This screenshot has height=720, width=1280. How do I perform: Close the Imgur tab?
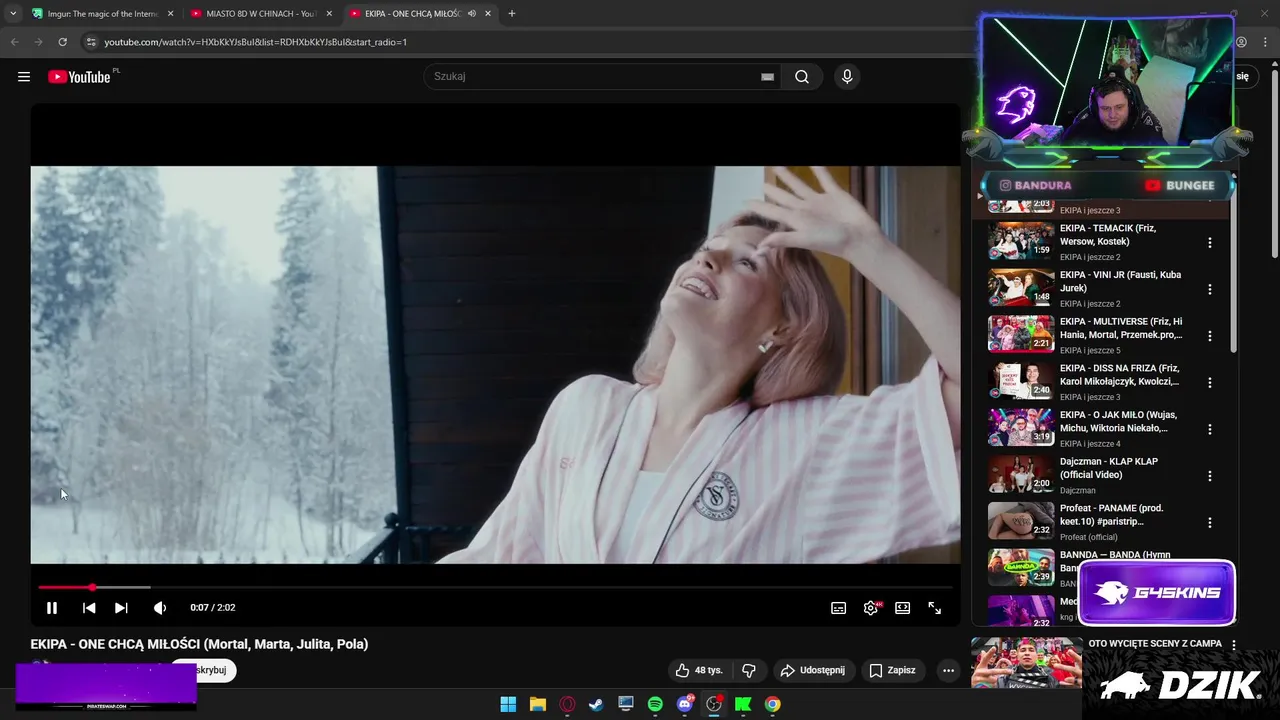(x=170, y=14)
